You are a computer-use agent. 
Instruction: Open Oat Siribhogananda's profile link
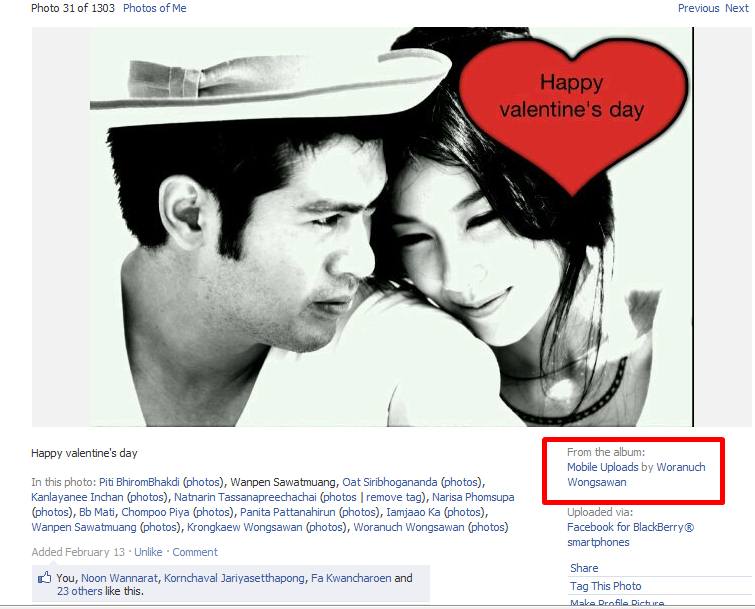pyautogui.click(x=390, y=482)
